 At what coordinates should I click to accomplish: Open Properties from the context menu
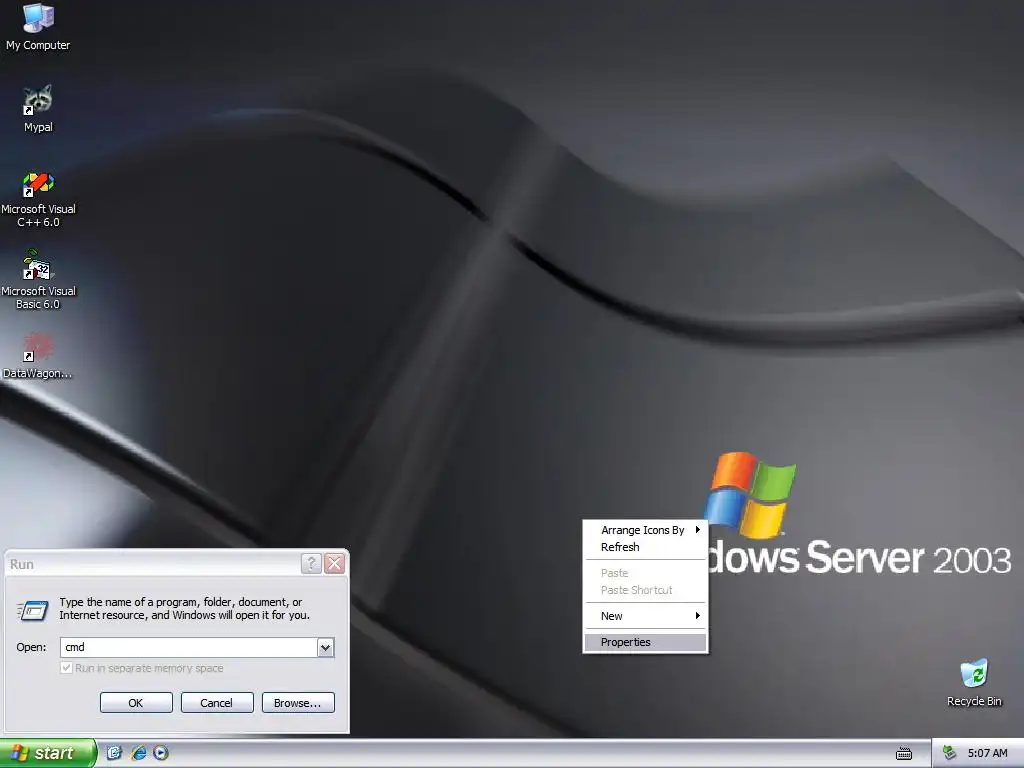tap(645, 642)
